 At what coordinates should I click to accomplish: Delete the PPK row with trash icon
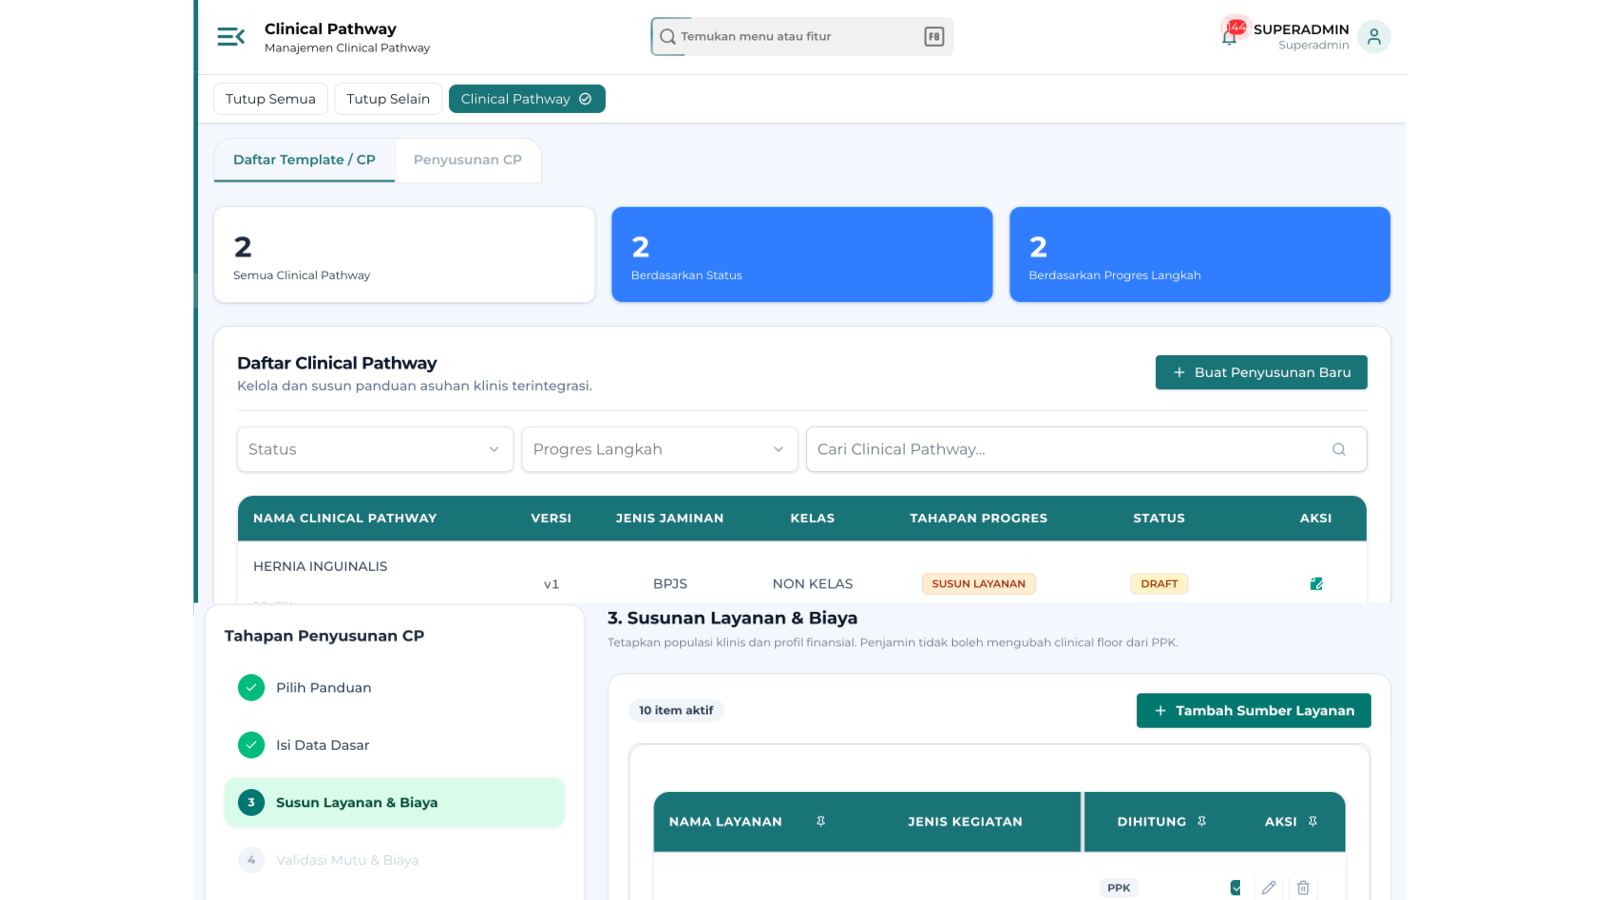1303,888
